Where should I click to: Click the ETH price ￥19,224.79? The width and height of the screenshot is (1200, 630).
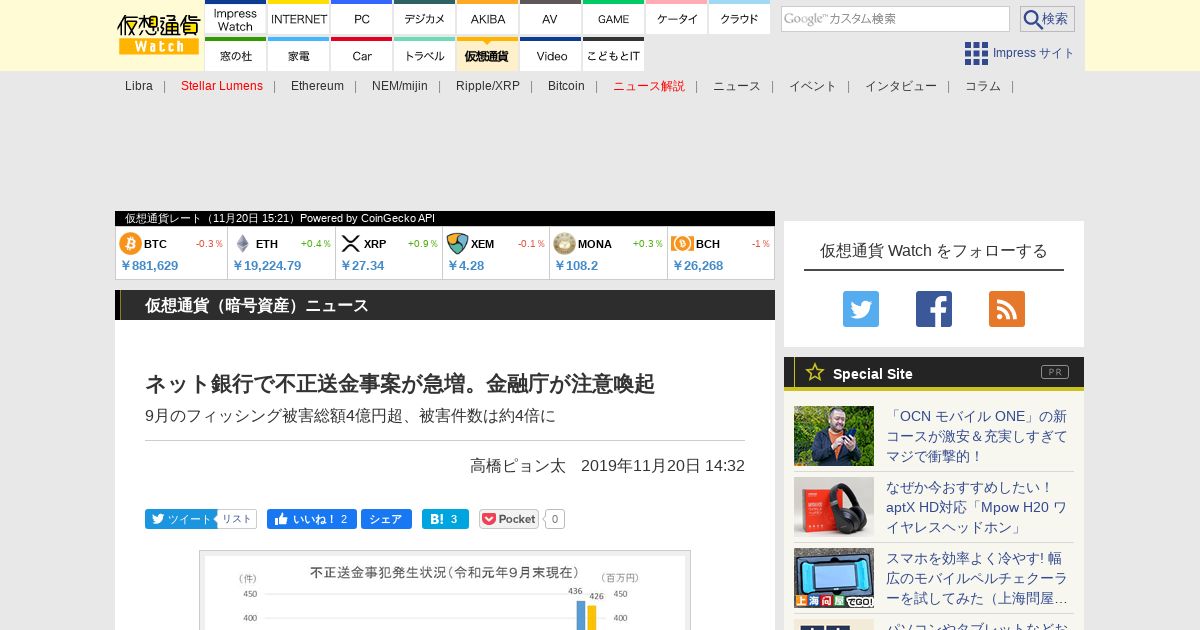pyautogui.click(x=267, y=266)
